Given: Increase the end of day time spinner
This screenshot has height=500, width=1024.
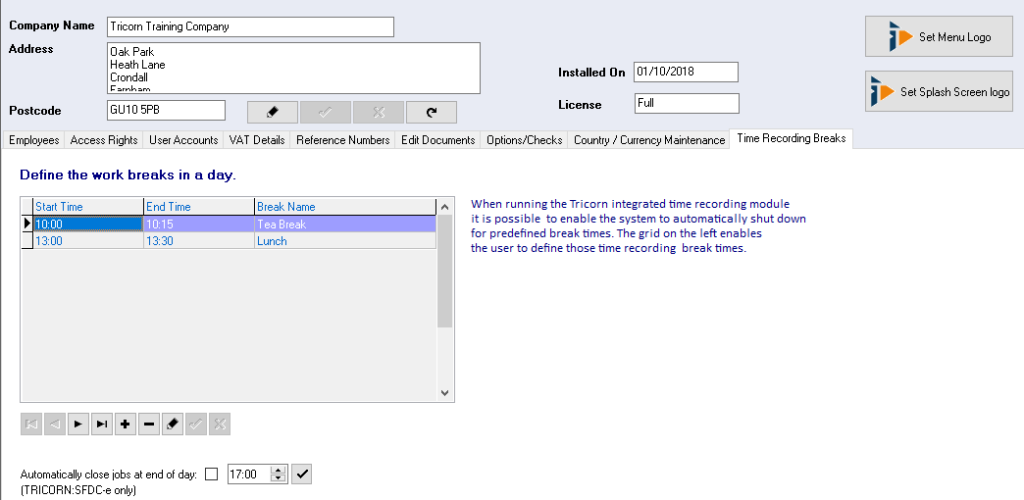Looking at the screenshot, I should pos(279,469).
